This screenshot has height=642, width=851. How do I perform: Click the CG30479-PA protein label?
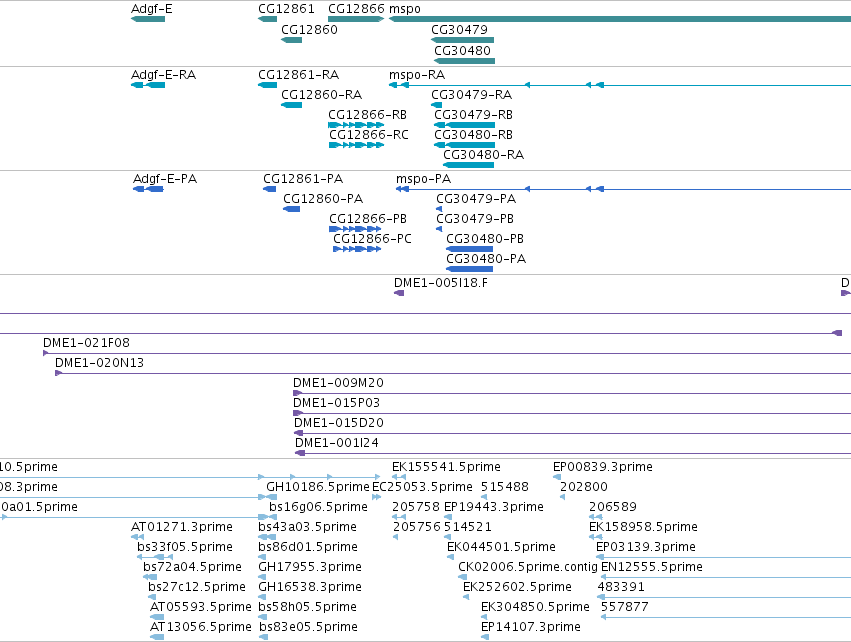point(476,199)
